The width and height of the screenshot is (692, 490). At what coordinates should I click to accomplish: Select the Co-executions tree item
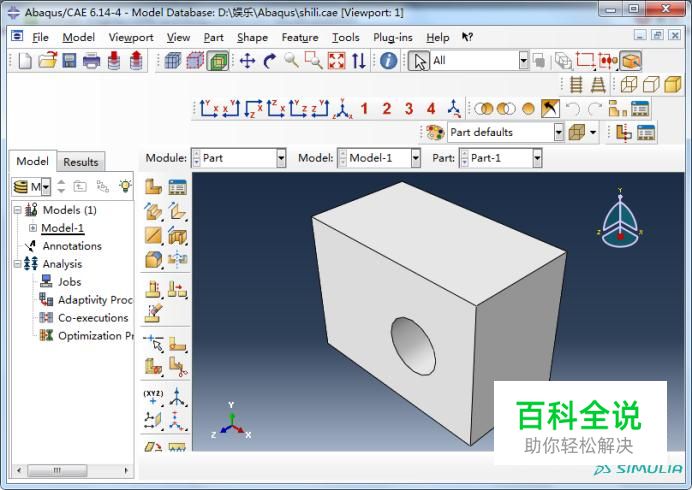(x=93, y=318)
